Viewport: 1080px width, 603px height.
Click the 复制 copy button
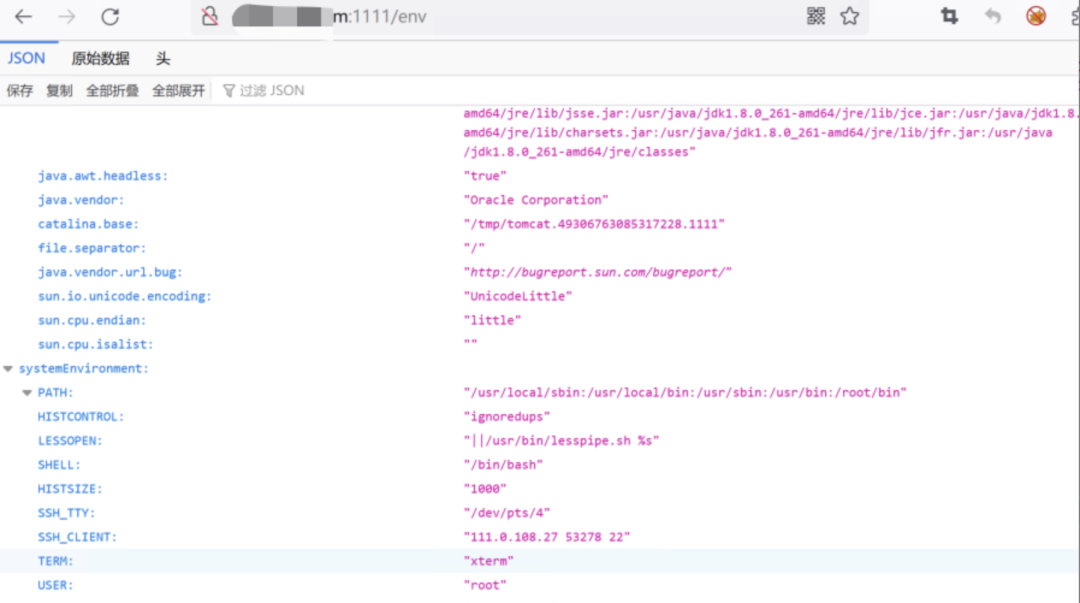[x=59, y=91]
